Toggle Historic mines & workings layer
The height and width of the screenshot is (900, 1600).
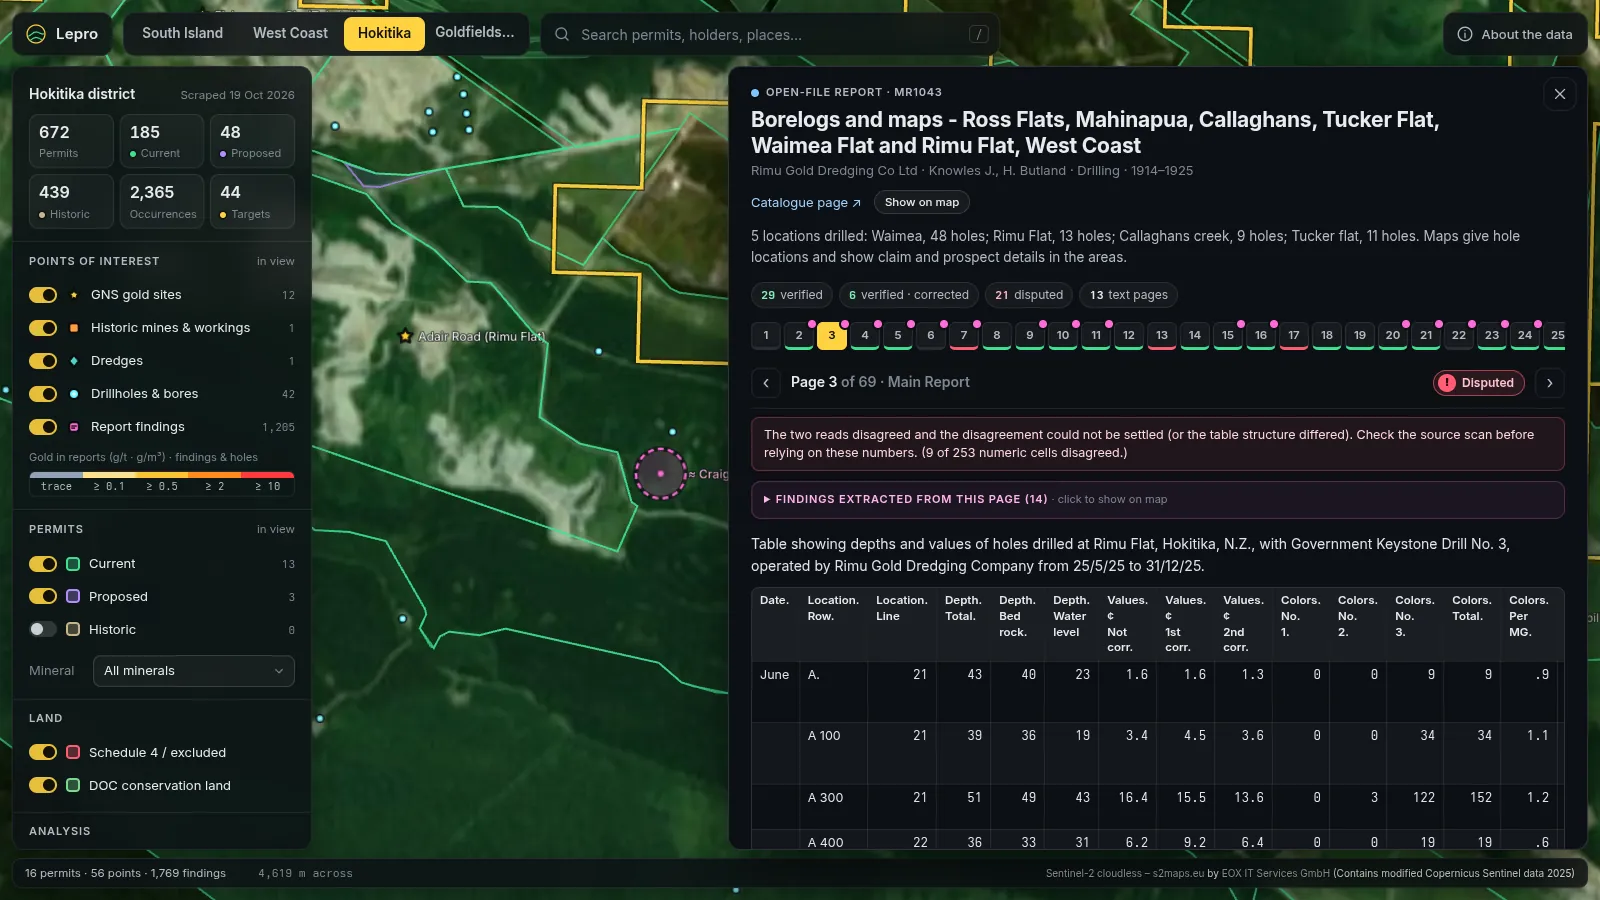[43, 328]
